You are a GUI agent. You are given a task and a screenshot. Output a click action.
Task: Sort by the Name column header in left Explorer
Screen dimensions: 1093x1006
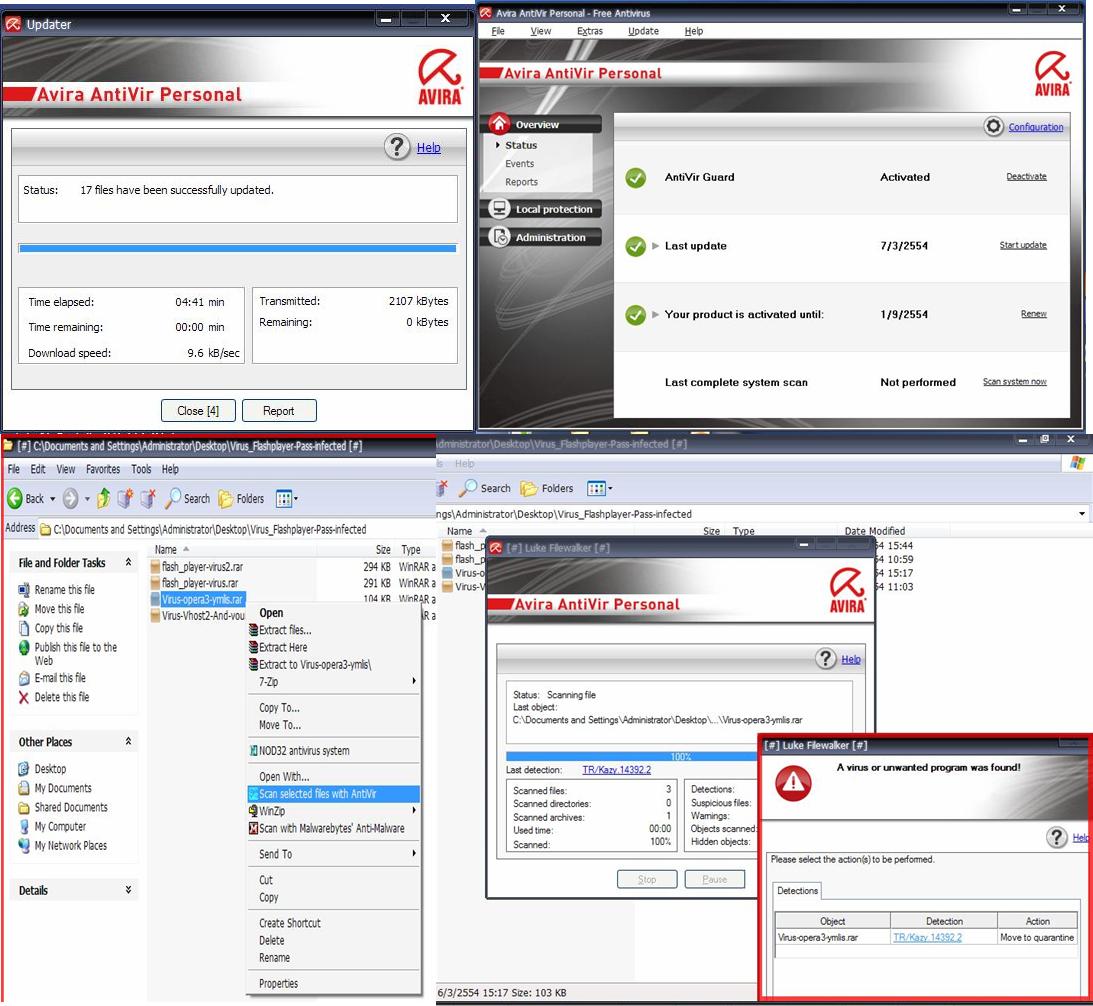click(165, 549)
